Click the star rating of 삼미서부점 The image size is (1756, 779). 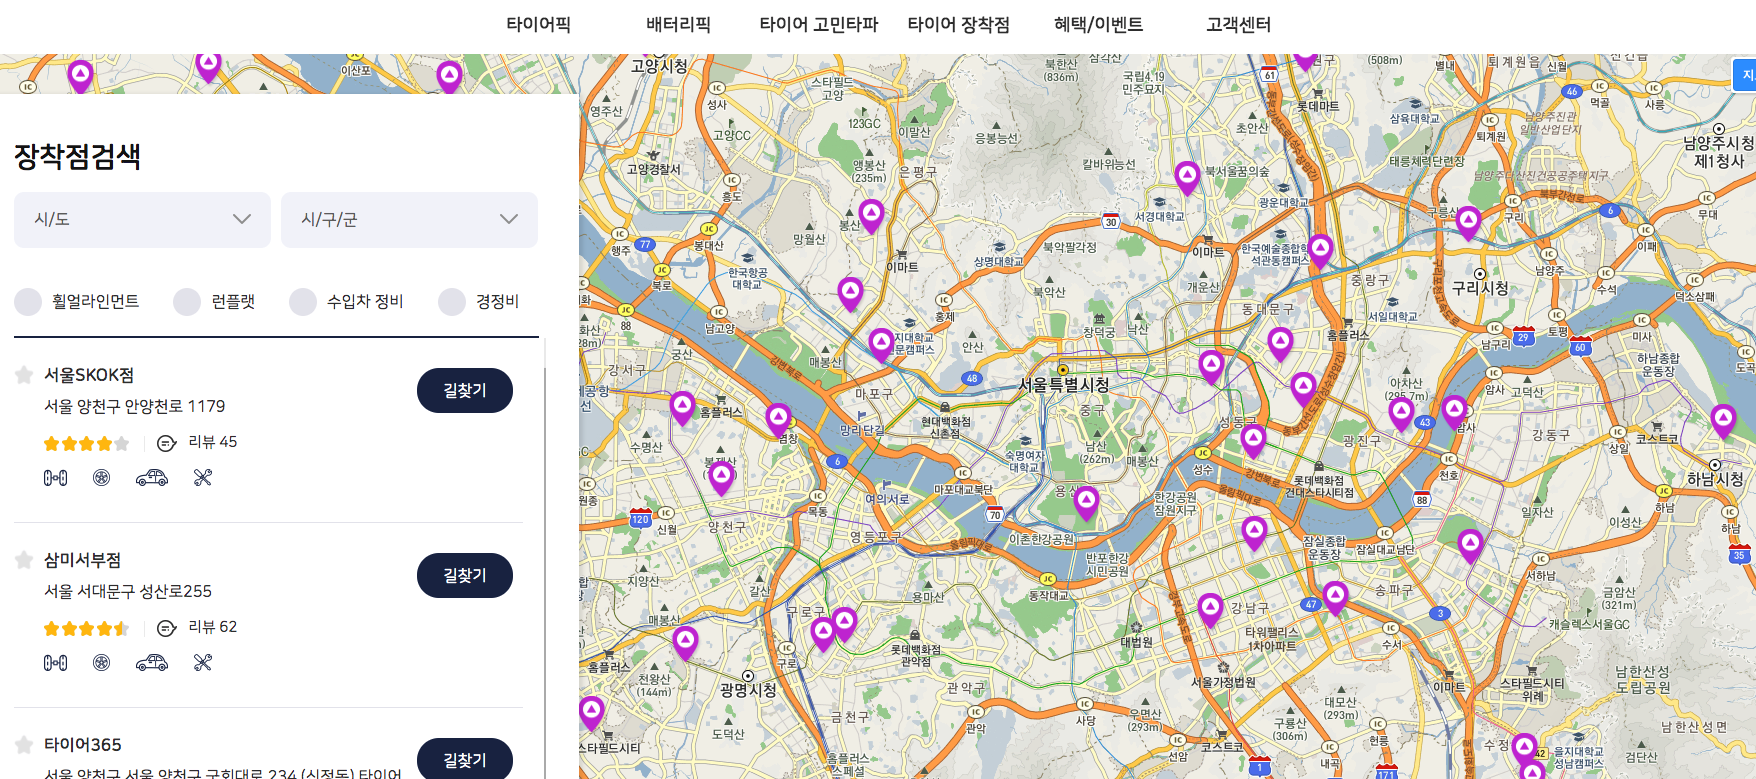tap(86, 628)
